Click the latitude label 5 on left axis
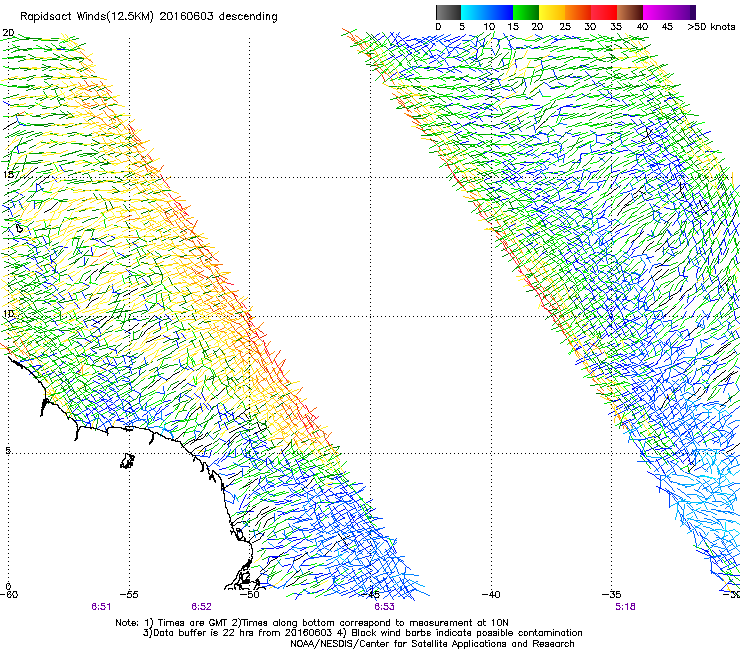Screen dimensions: 740x650 (8, 451)
